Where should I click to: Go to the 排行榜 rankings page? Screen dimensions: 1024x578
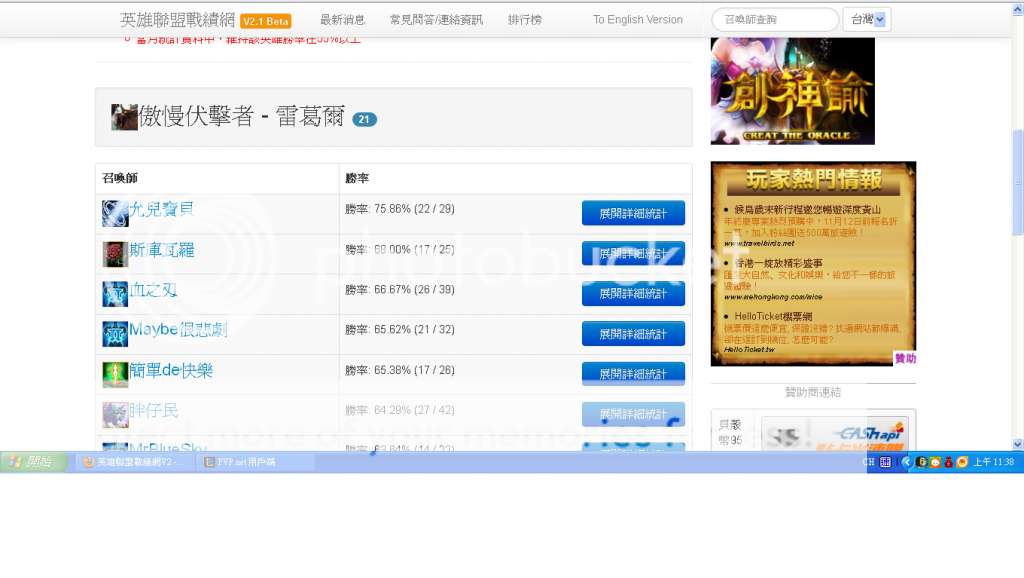click(x=525, y=20)
